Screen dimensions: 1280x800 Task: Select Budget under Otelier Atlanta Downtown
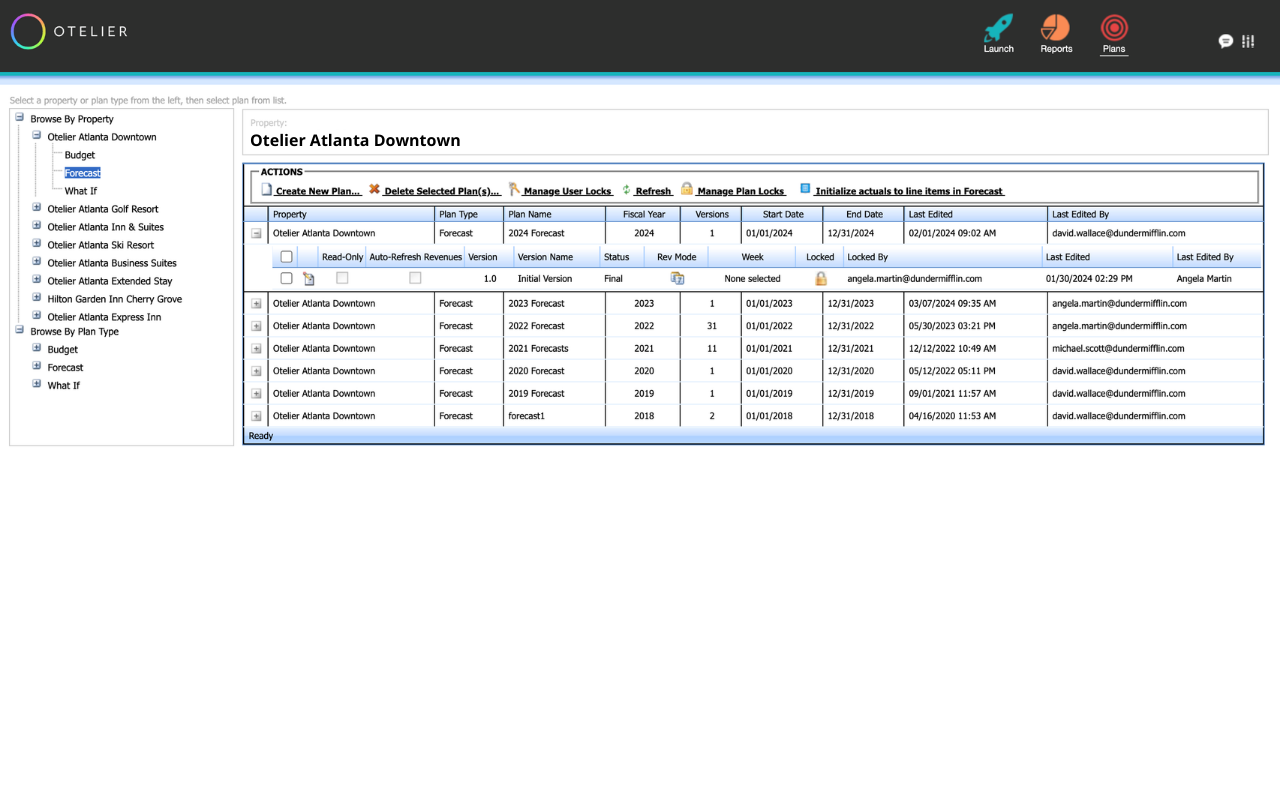[x=80, y=155]
